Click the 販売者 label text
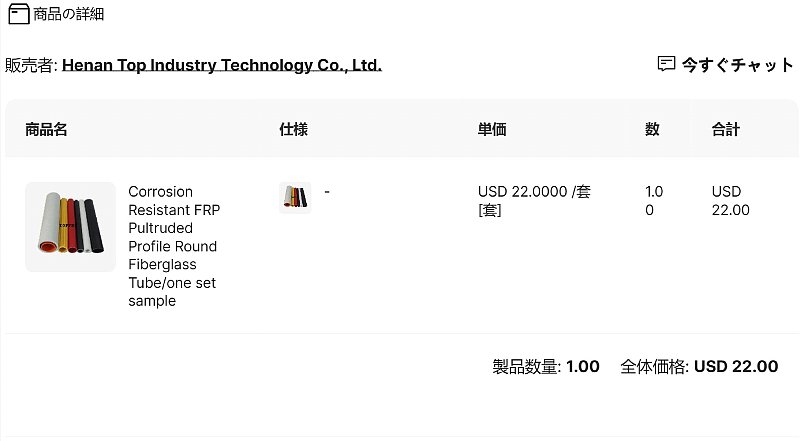Viewport: 800px width, 441px height. (x=31, y=65)
